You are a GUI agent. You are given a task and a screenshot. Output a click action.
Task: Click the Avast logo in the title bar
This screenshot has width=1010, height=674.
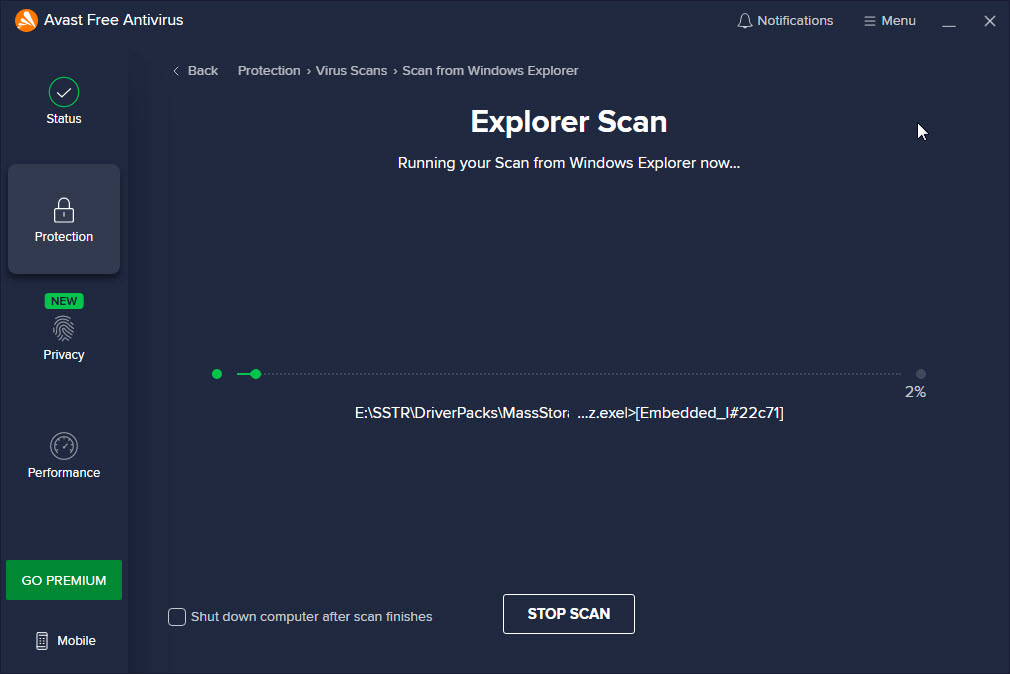tap(25, 19)
